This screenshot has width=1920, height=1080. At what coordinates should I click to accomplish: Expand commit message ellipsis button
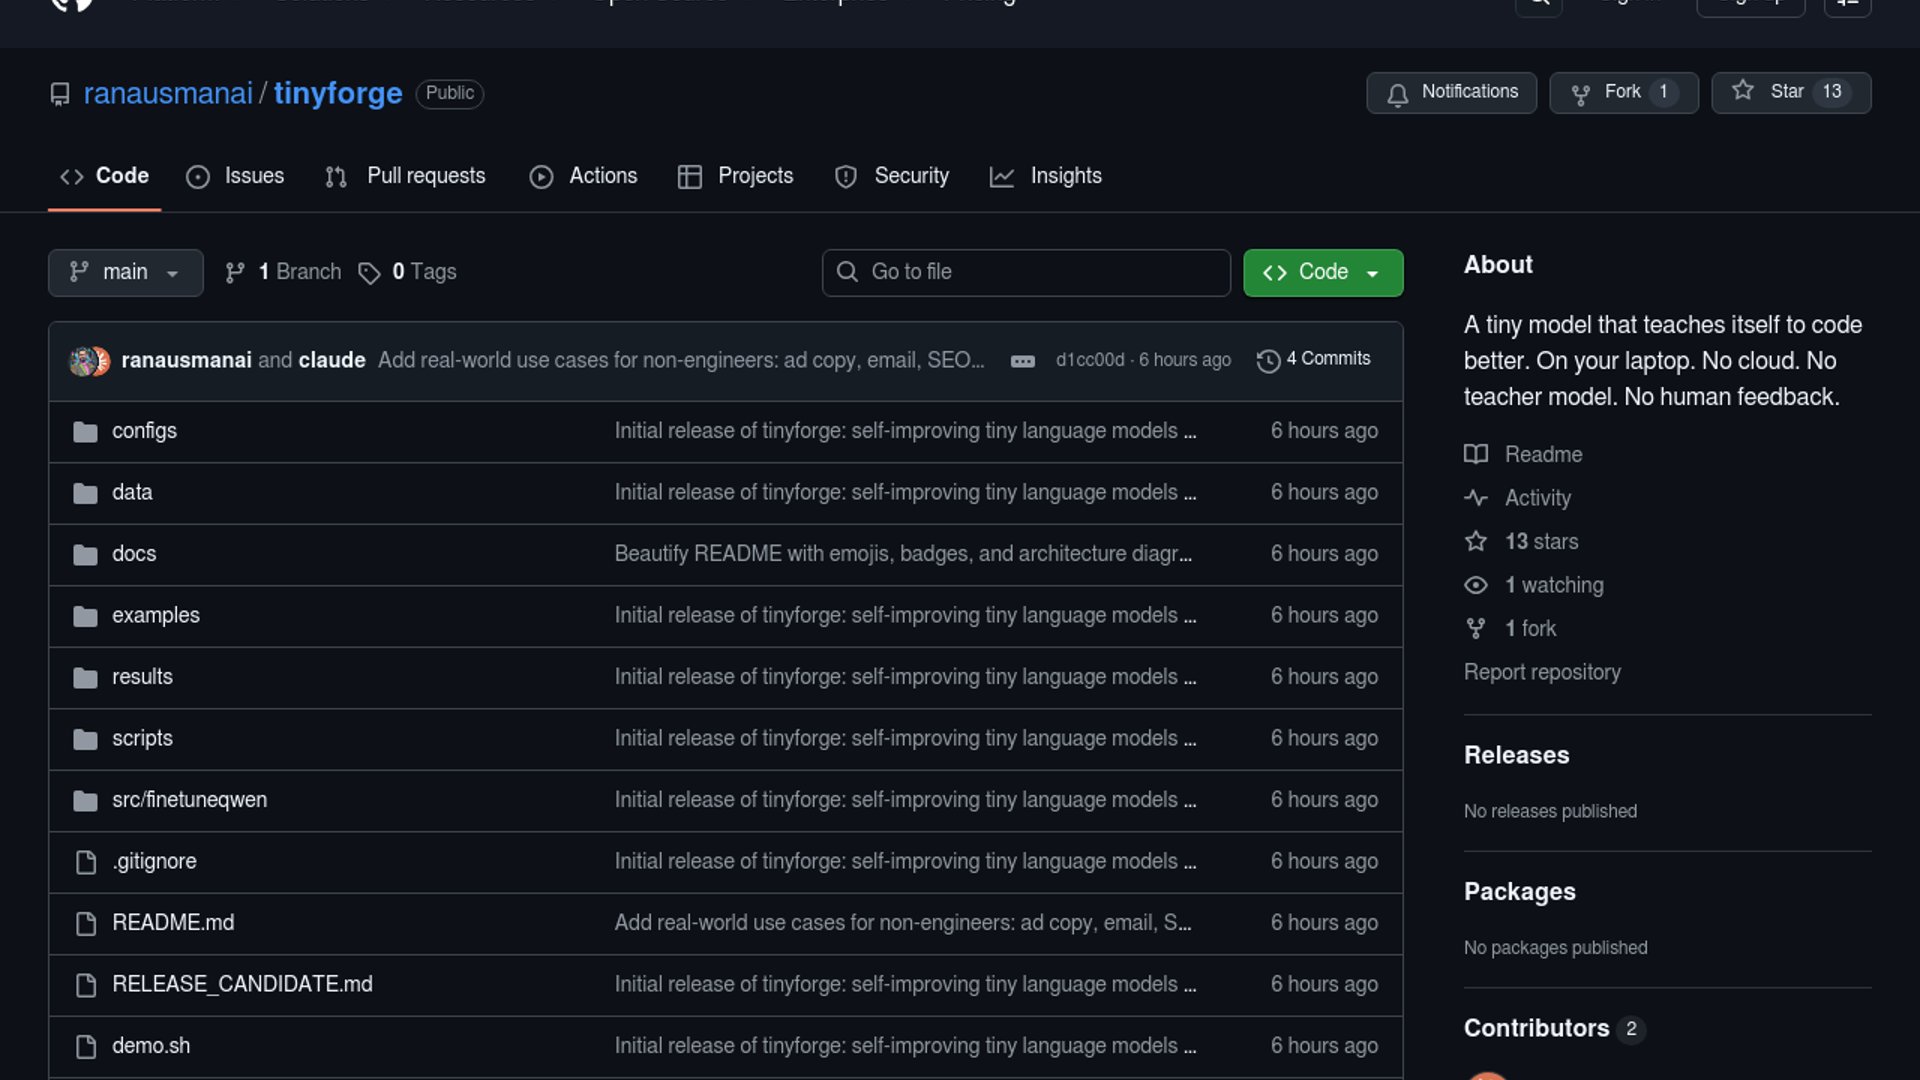(x=1022, y=361)
